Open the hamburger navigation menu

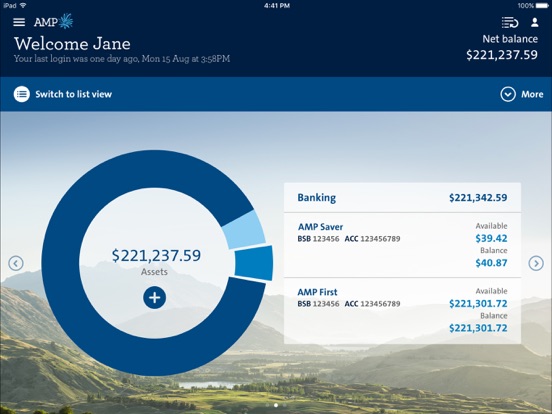19,22
